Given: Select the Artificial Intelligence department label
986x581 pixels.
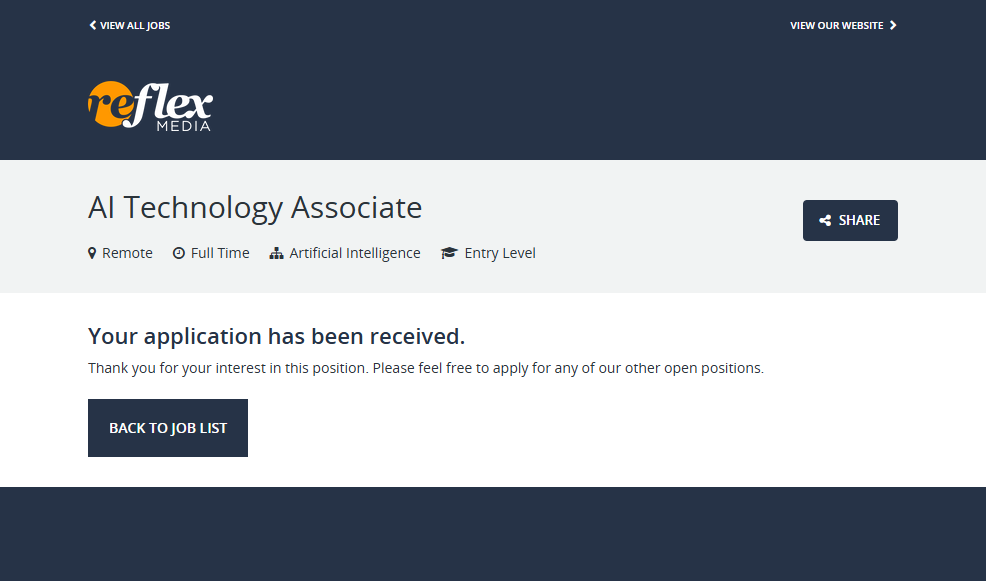Looking at the screenshot, I should click(x=355, y=253).
